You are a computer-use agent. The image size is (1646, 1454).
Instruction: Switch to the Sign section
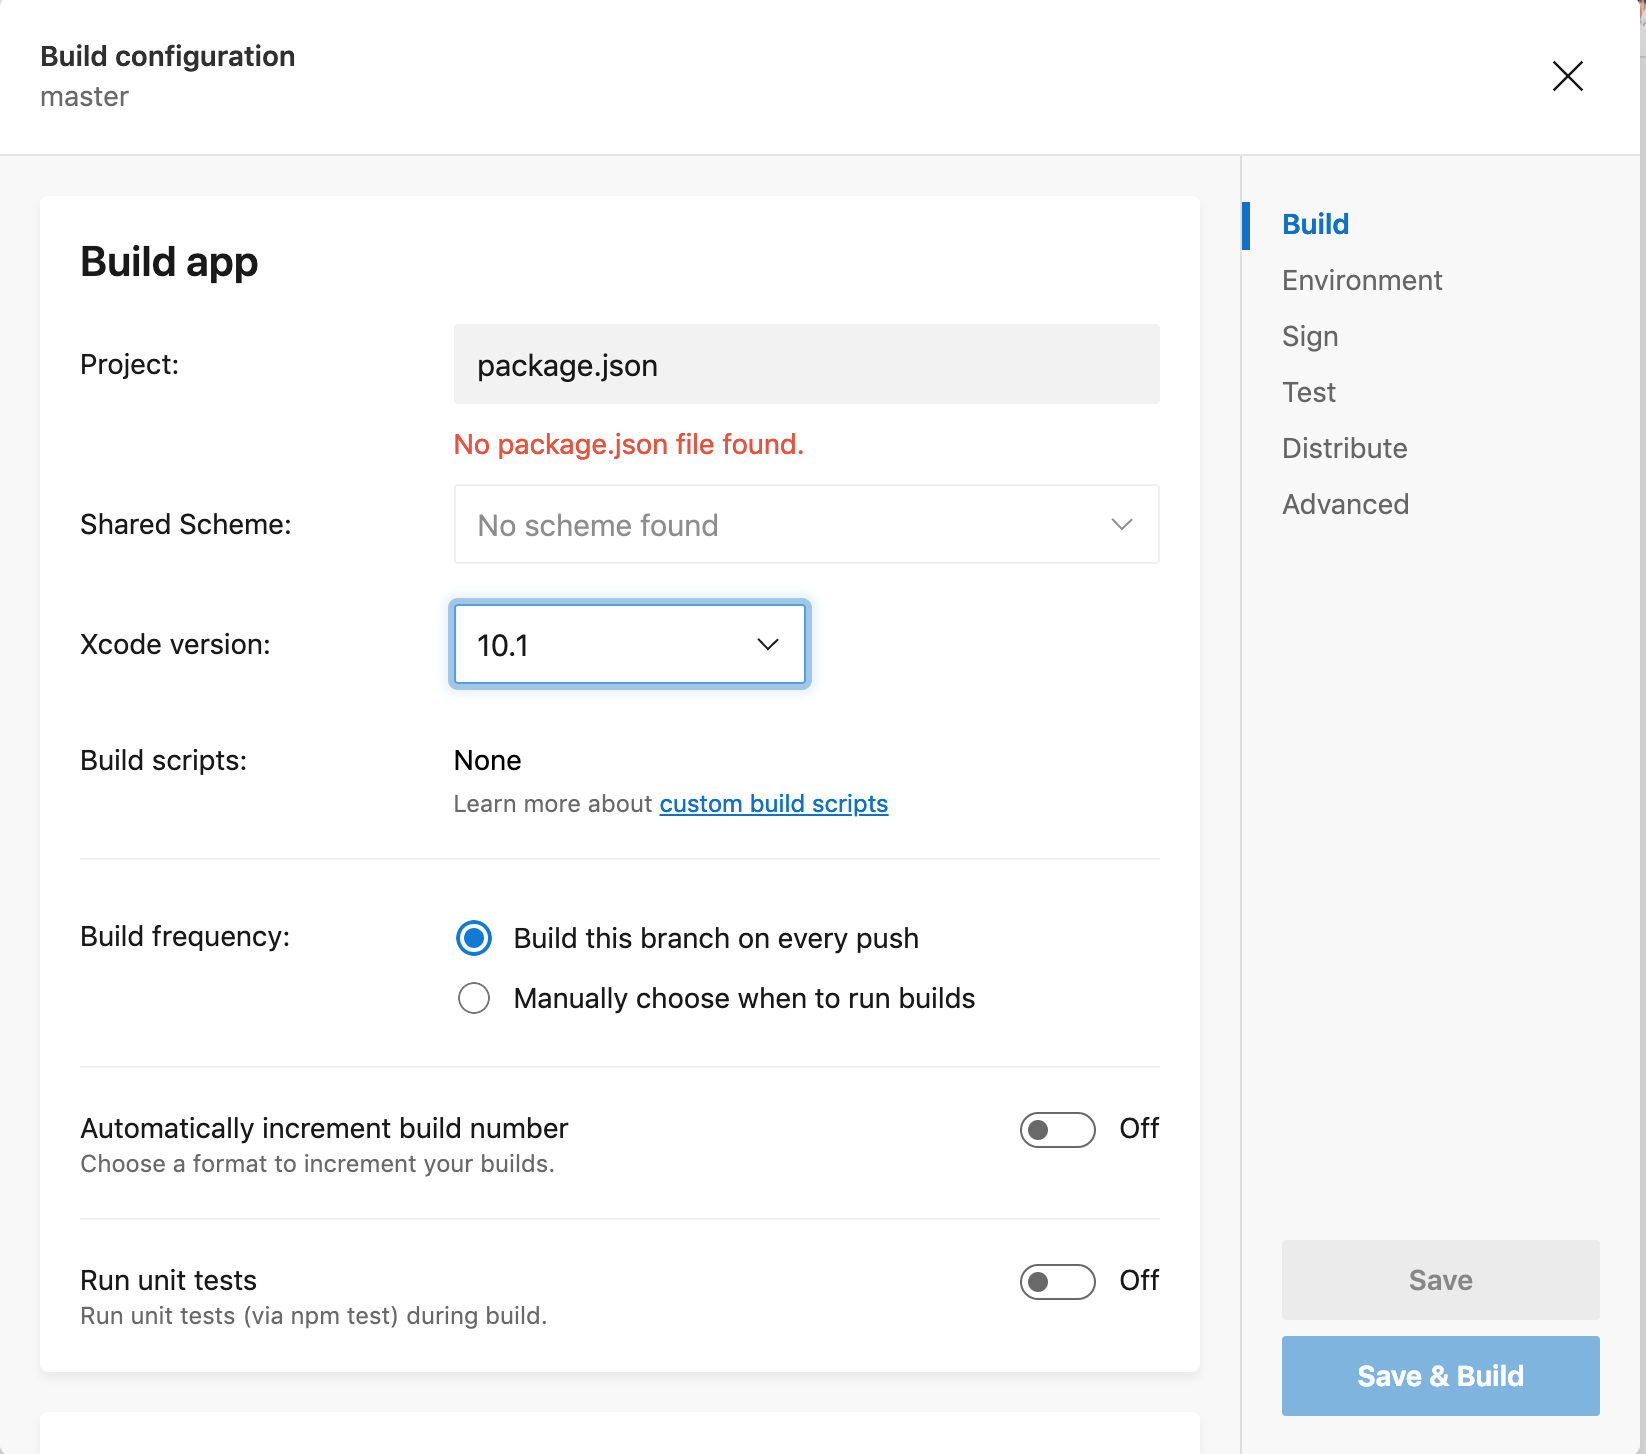click(1310, 336)
